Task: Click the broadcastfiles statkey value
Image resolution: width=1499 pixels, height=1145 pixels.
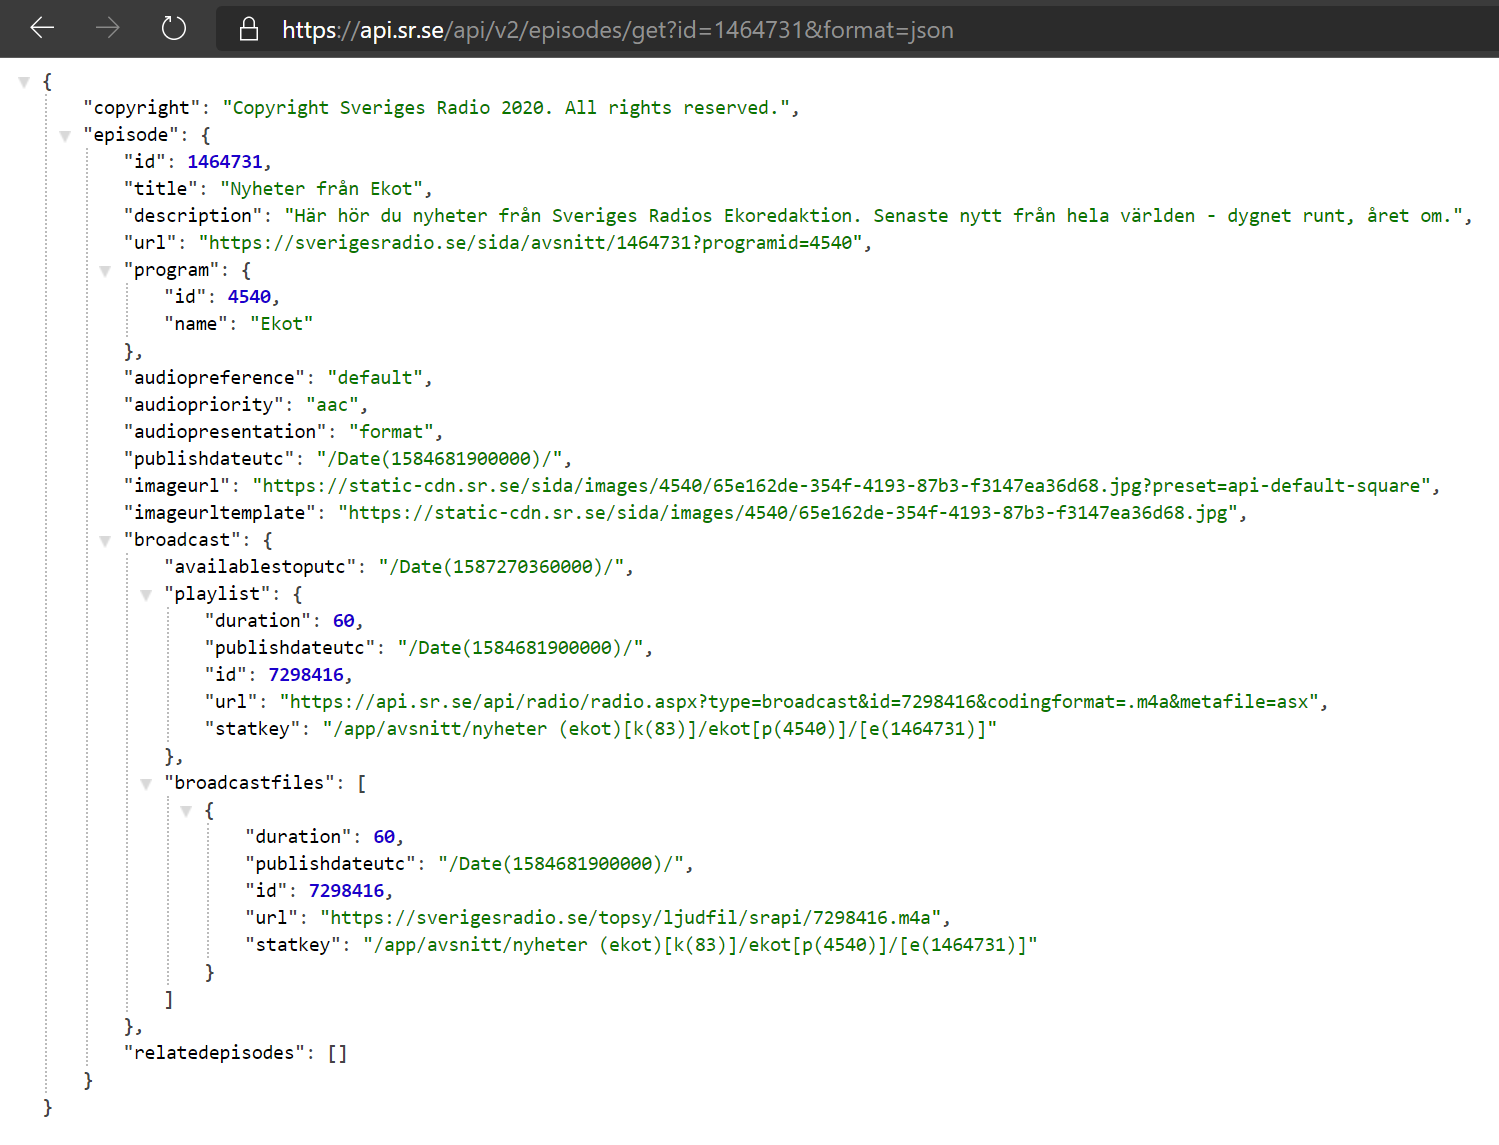Action: (x=701, y=945)
